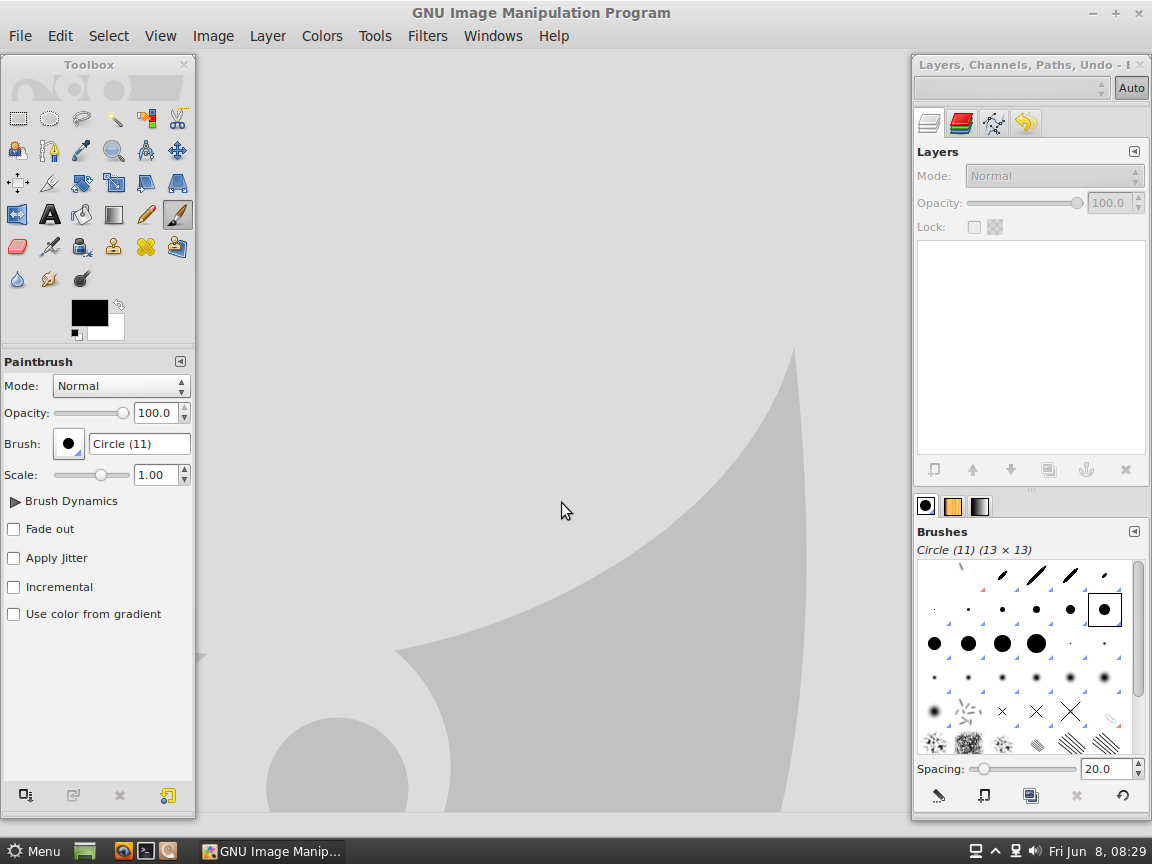Image resolution: width=1152 pixels, height=864 pixels.
Task: Expand the Brush Dynamics section
Action: point(15,502)
